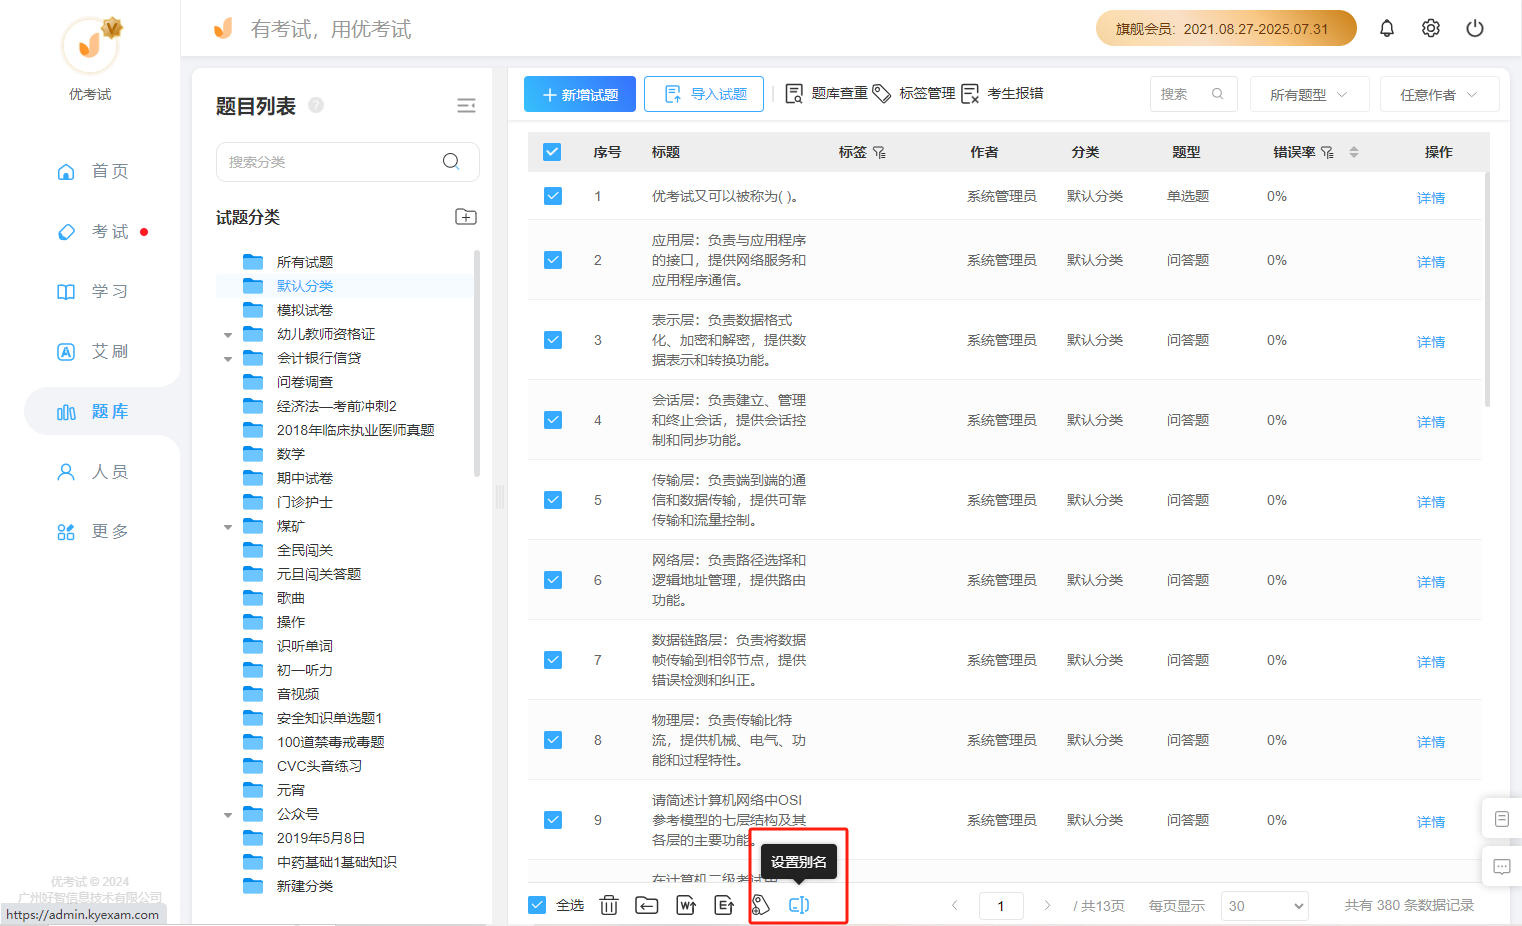Uncheck the checkbox for row 7
The image size is (1522, 926).
click(x=553, y=660)
